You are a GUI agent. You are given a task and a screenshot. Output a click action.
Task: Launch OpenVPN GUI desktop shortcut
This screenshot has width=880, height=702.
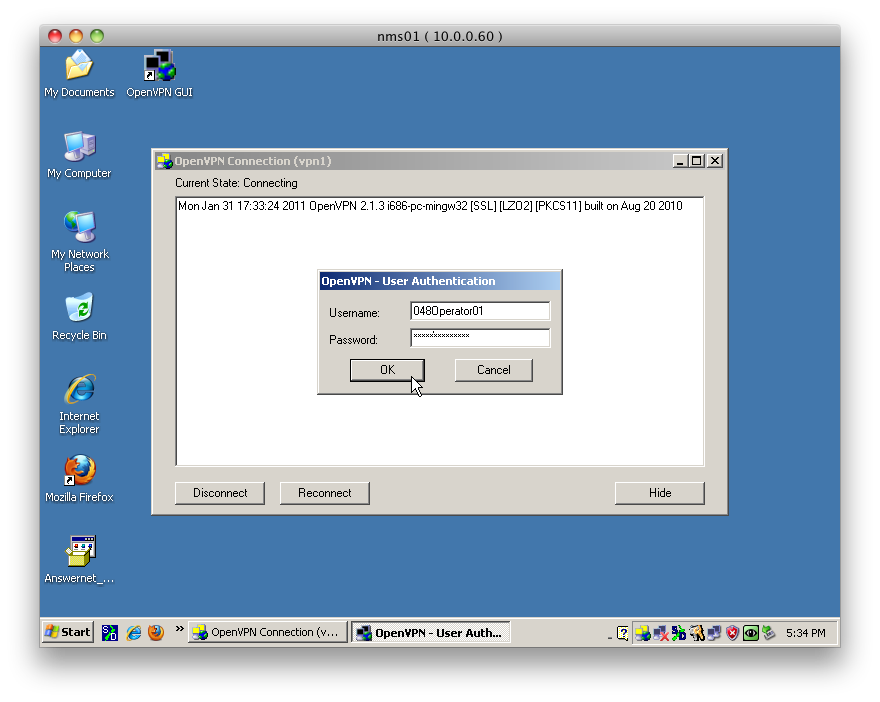click(x=159, y=74)
